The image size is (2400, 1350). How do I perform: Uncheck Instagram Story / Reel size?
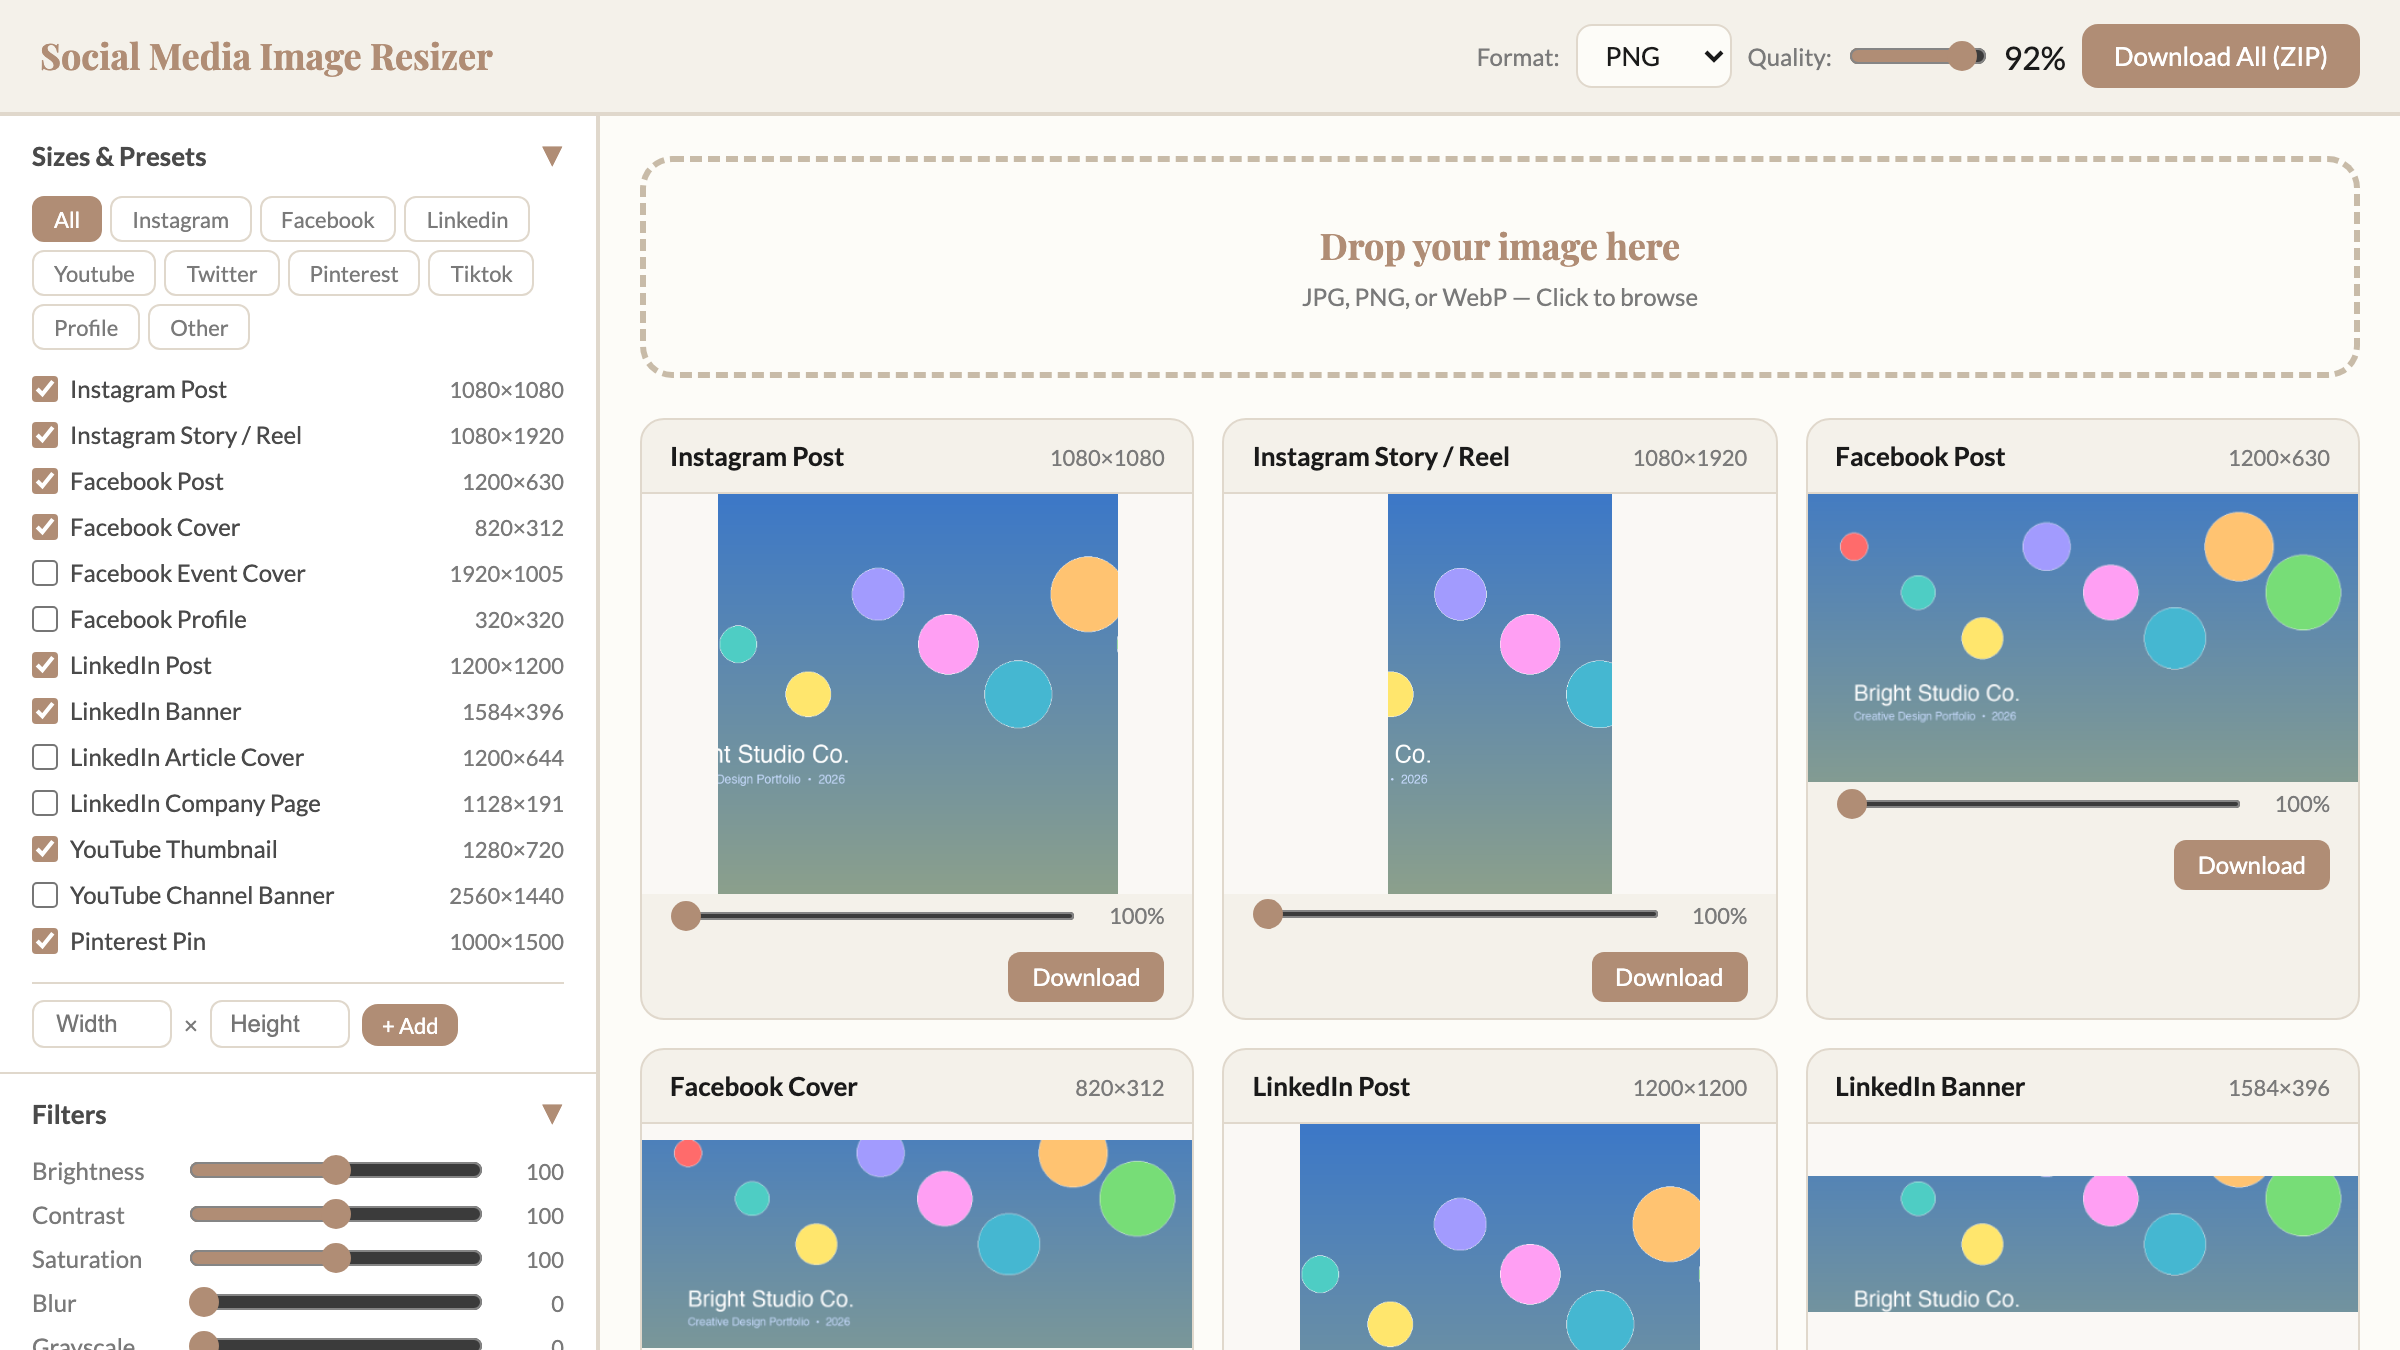tap(45, 435)
